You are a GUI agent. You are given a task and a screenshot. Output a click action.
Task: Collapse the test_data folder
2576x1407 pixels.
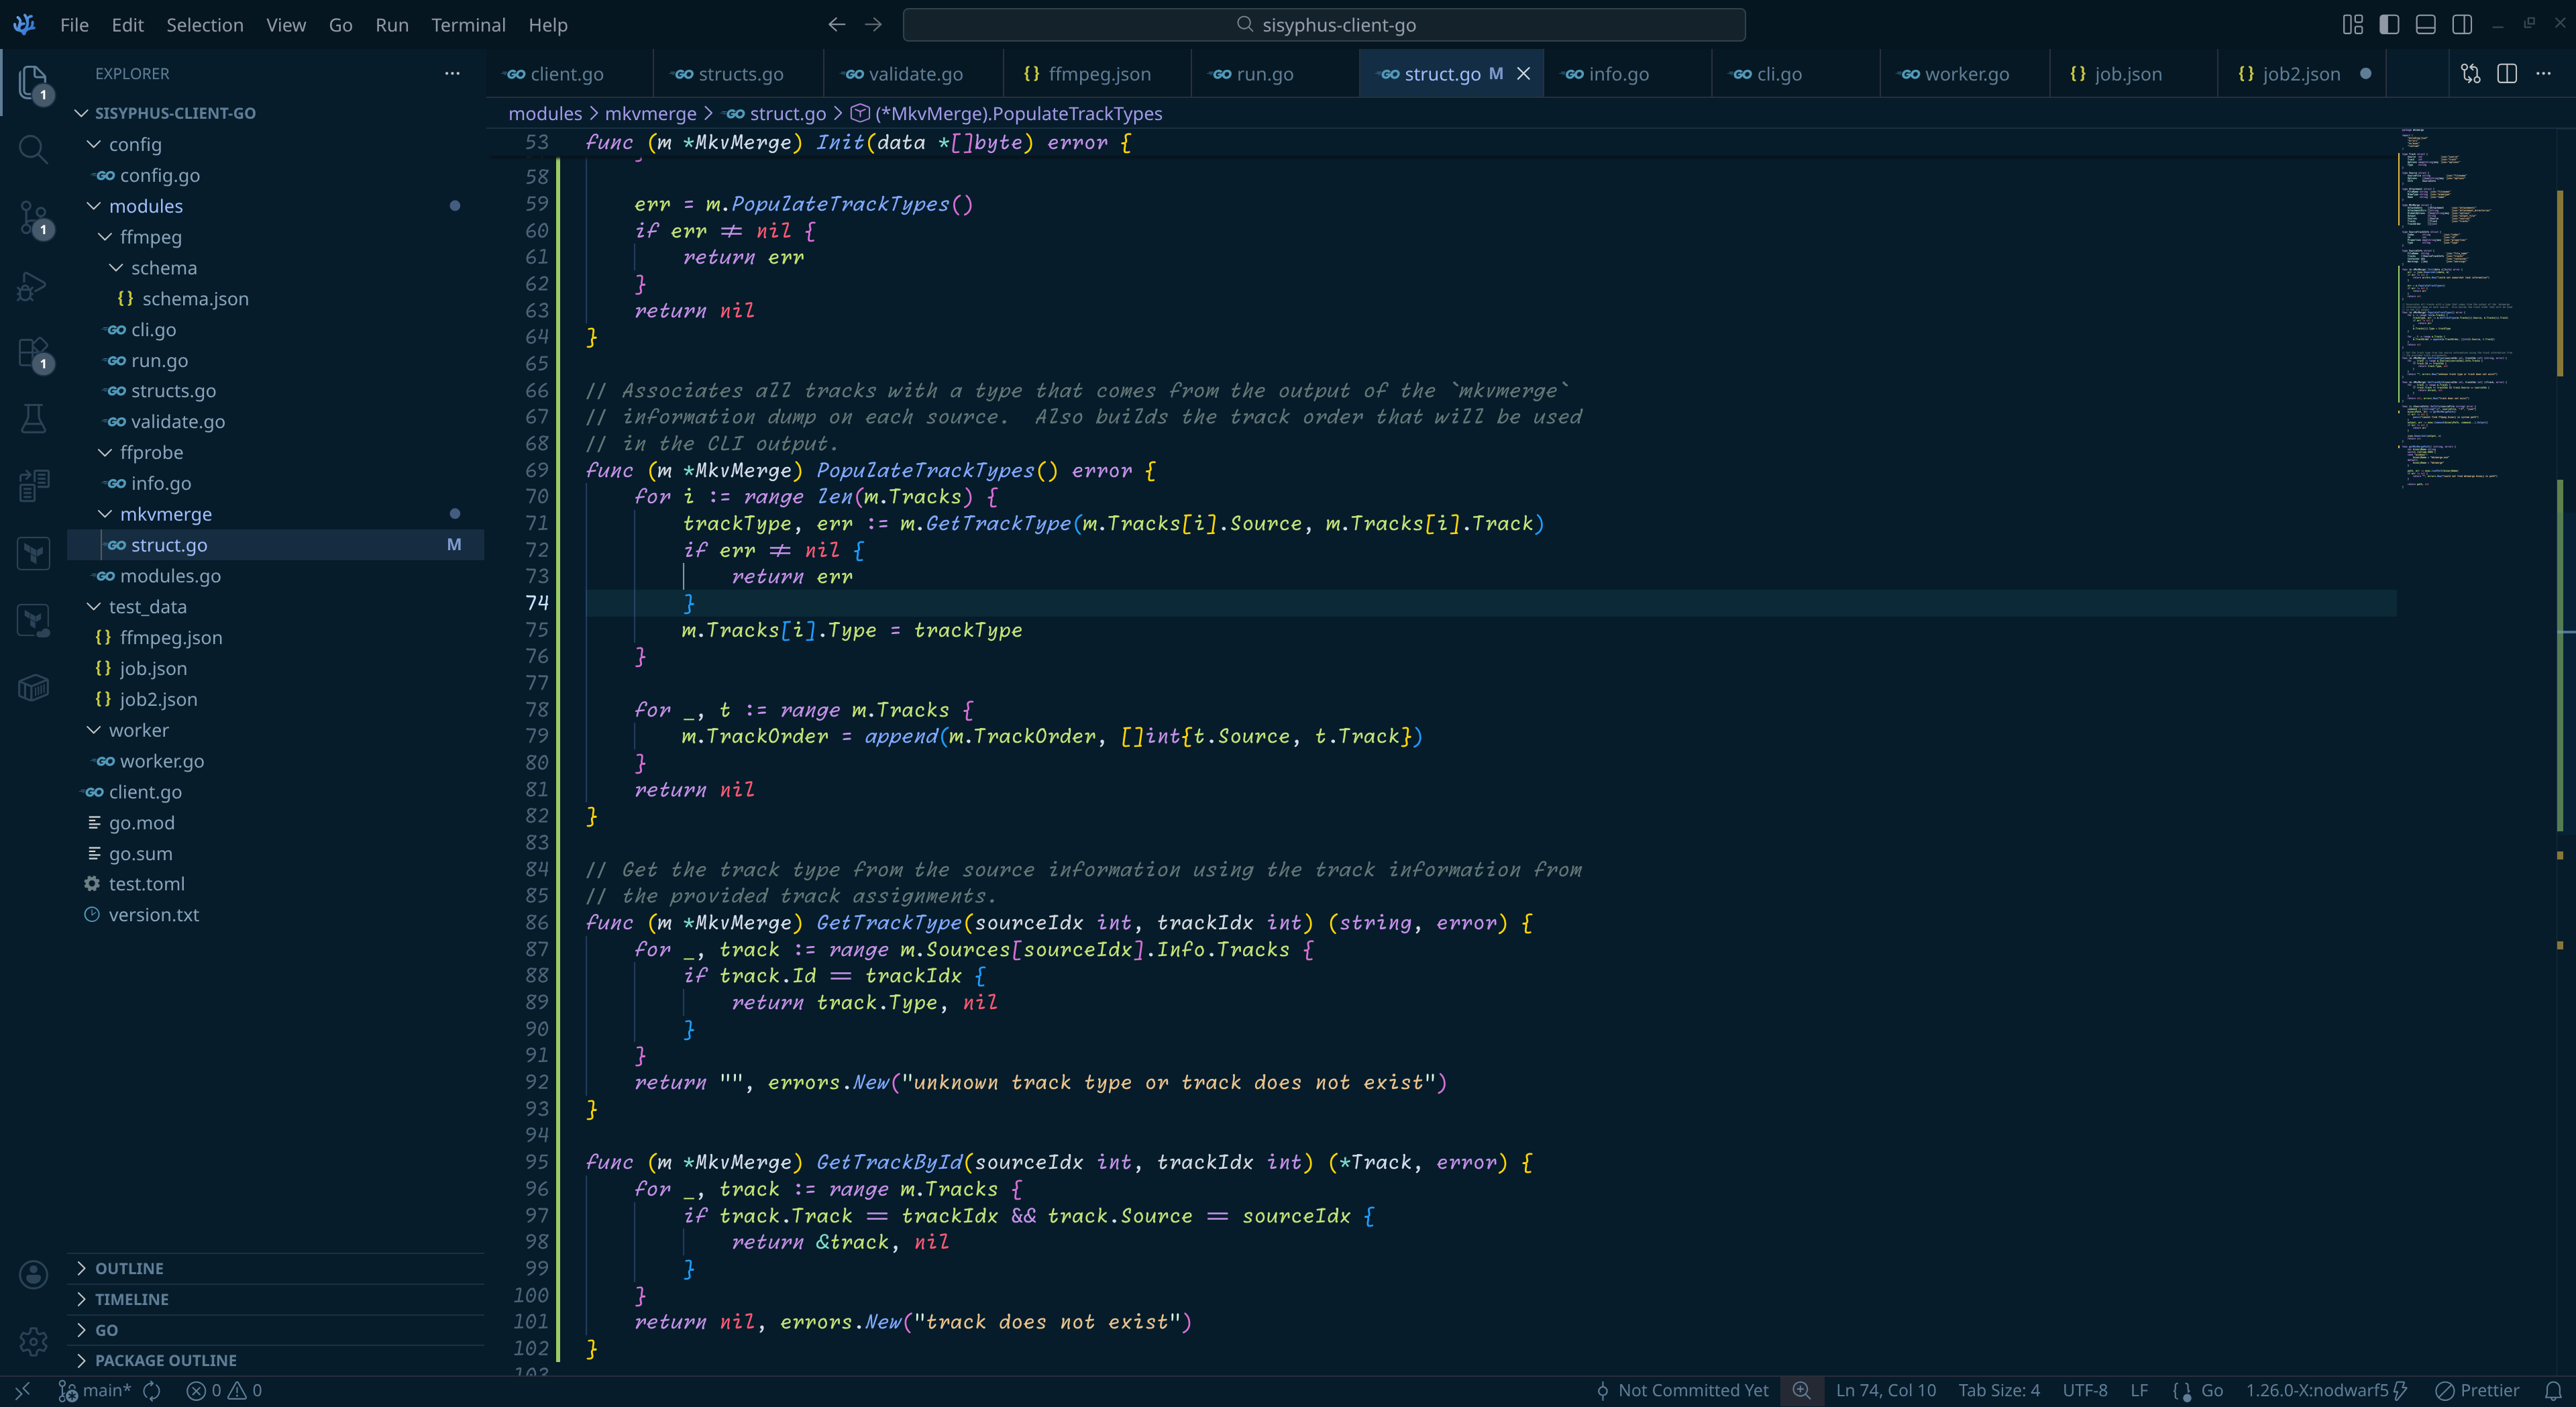click(x=147, y=607)
